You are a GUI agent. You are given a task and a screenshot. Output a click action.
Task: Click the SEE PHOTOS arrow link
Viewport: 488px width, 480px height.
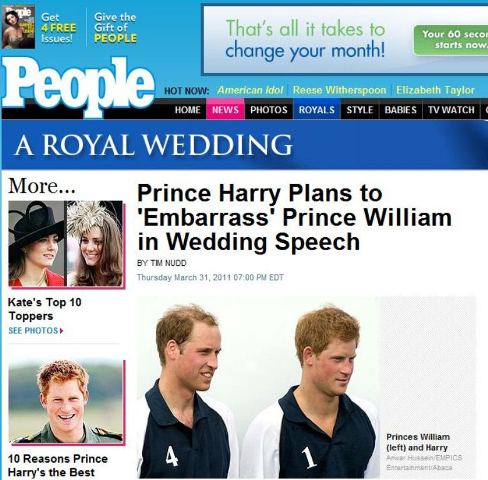tap(36, 331)
